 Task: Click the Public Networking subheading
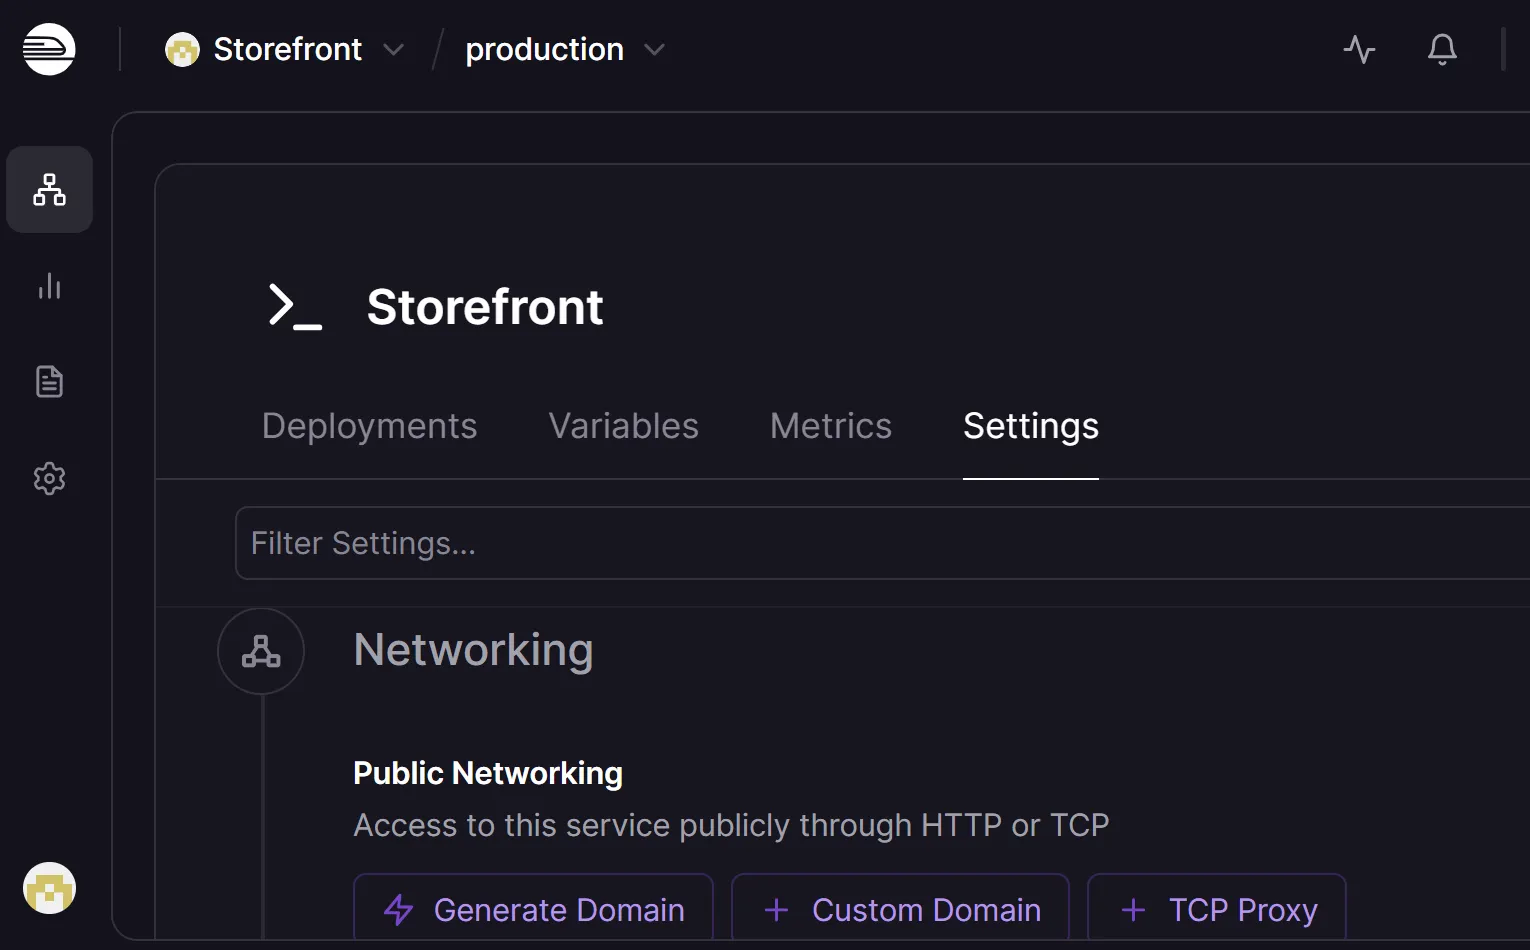(x=488, y=773)
